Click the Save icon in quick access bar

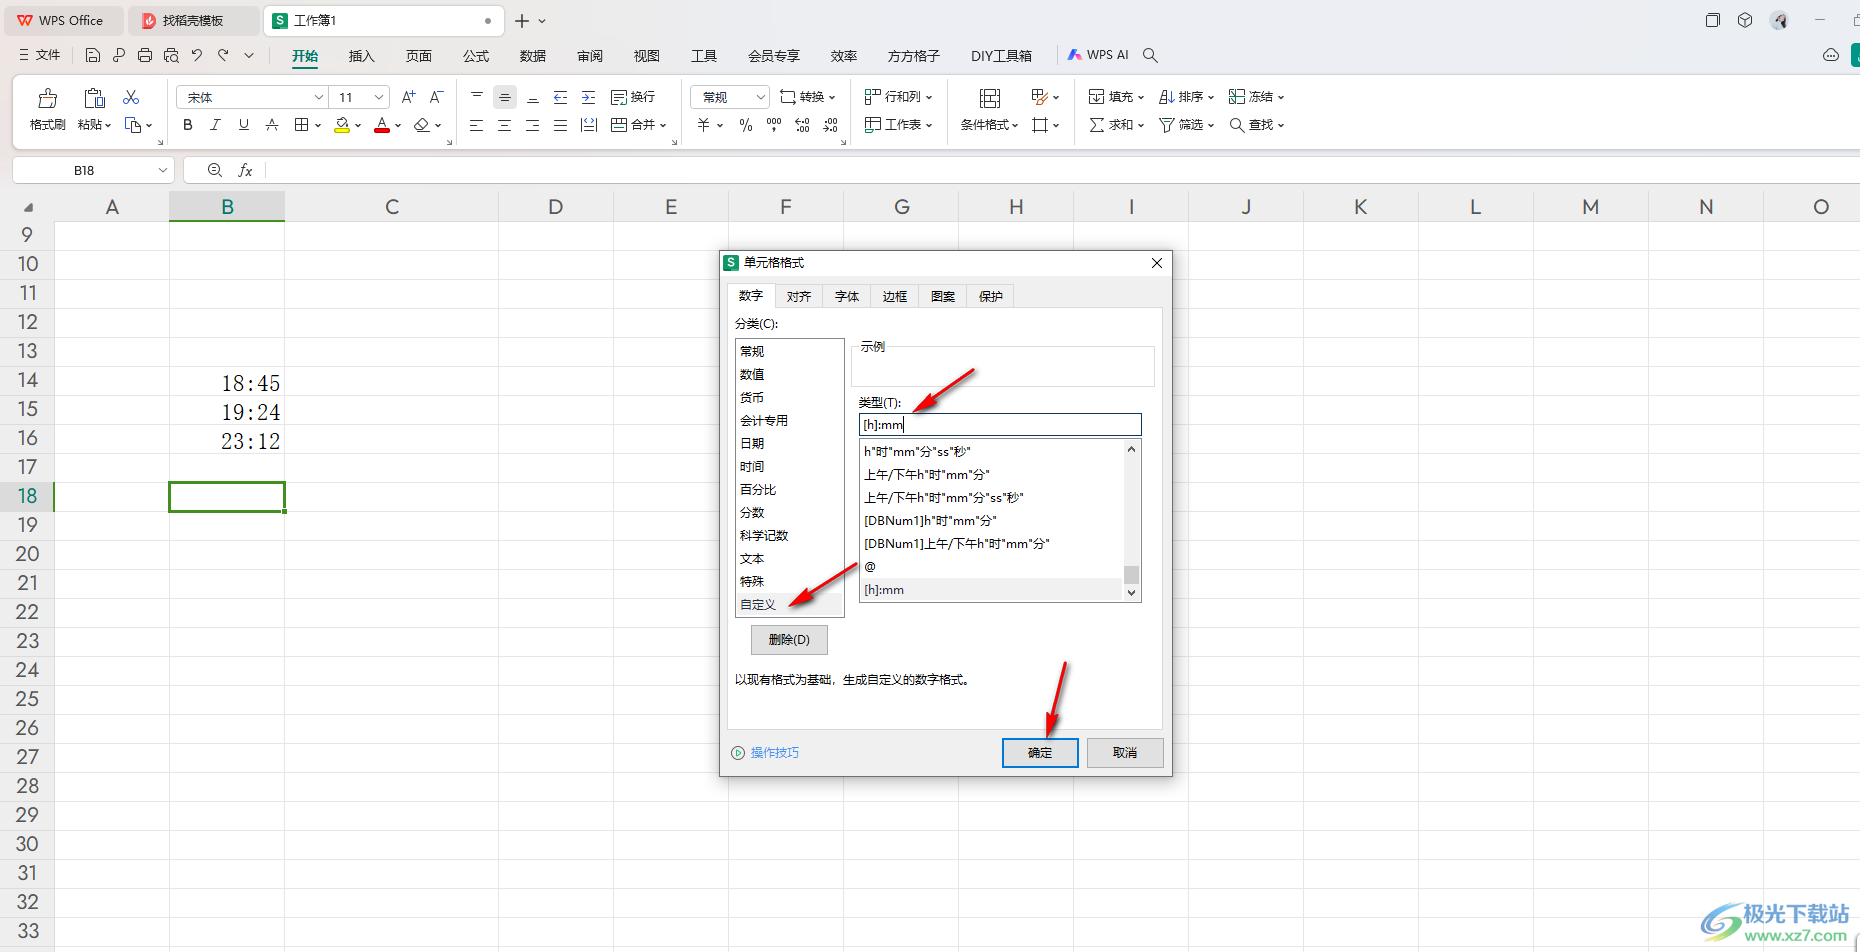click(93, 55)
